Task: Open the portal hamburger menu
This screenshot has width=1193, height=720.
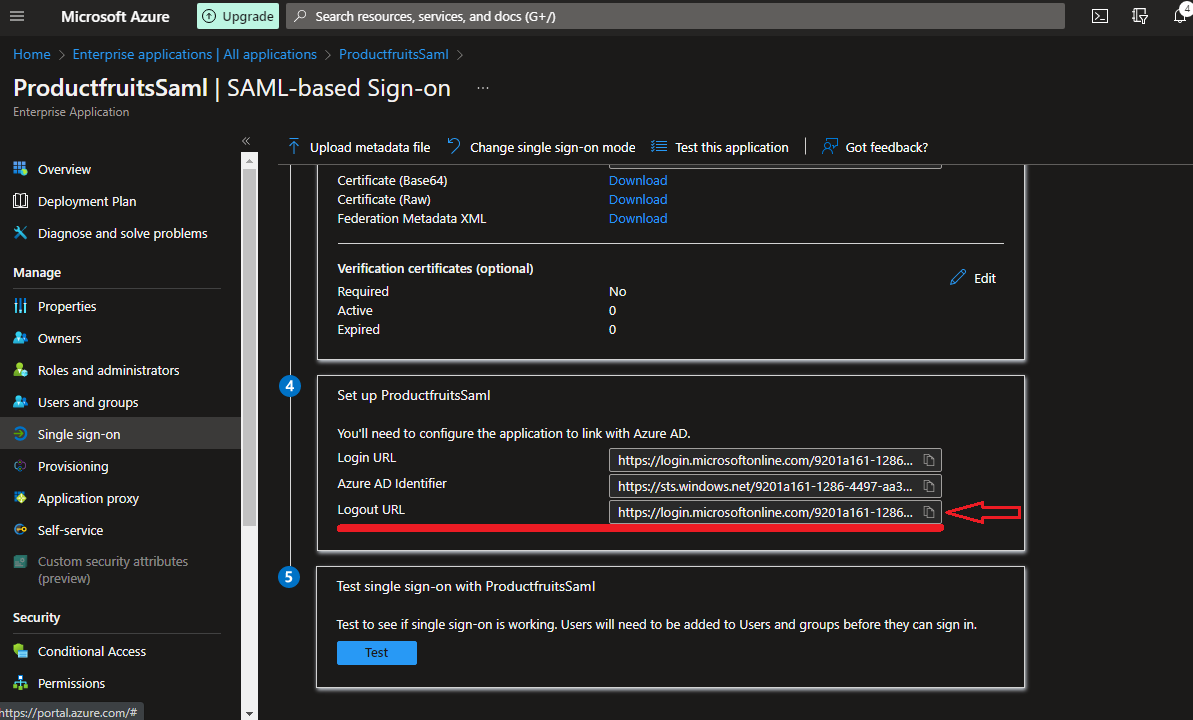Action: coord(17,16)
